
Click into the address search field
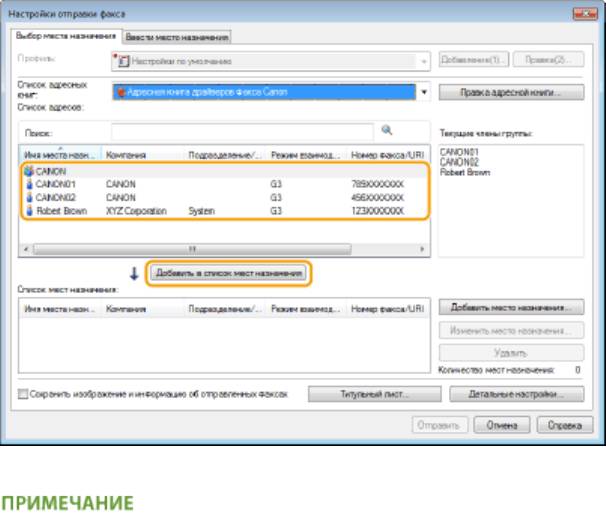242,132
